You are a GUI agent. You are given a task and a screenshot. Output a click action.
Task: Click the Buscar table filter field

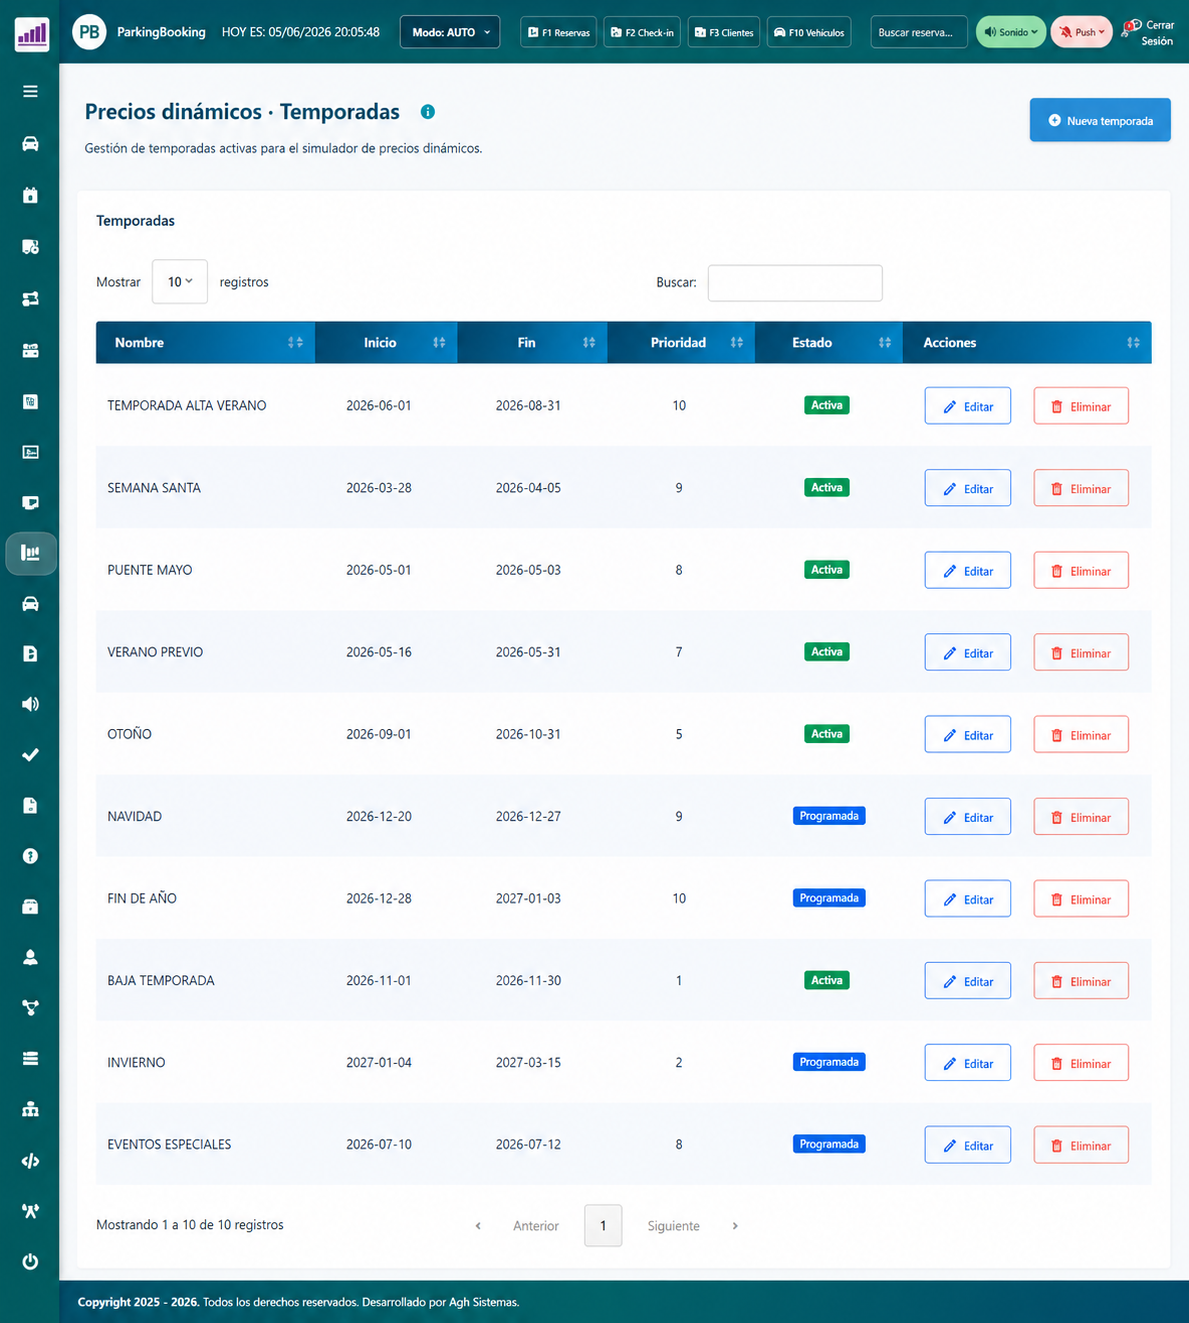(795, 283)
